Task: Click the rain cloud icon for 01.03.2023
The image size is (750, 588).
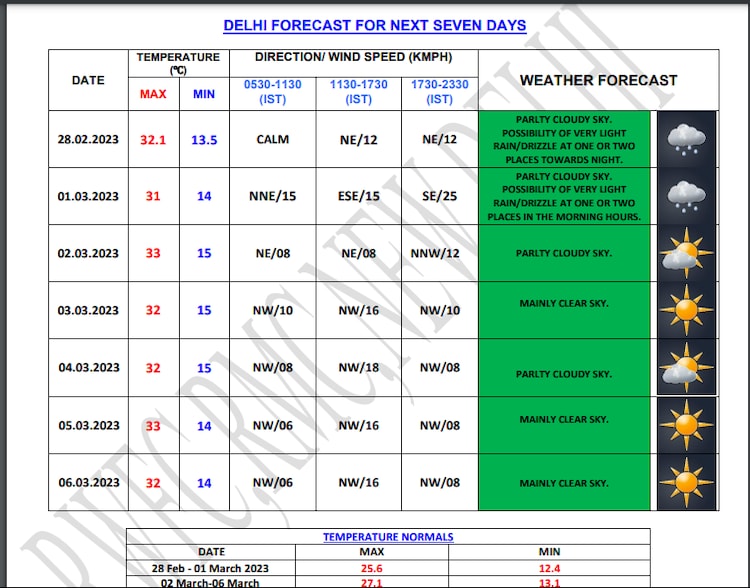Action: click(x=685, y=196)
